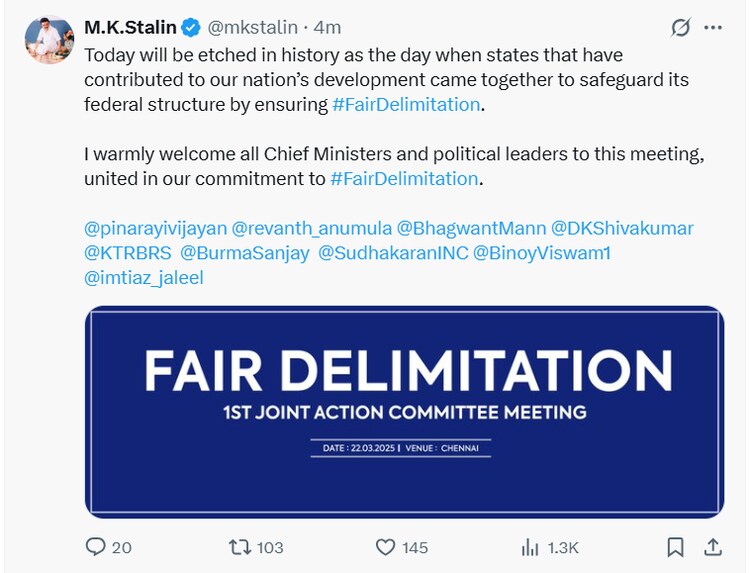Repost this tweet

coord(241,547)
